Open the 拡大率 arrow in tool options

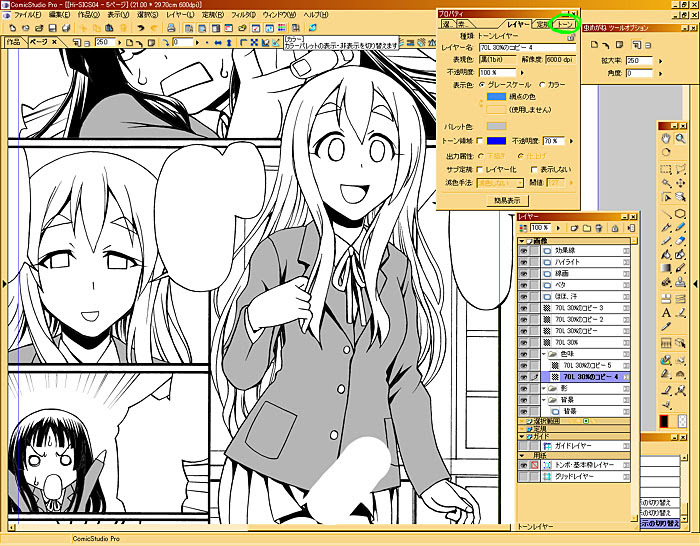tap(661, 61)
